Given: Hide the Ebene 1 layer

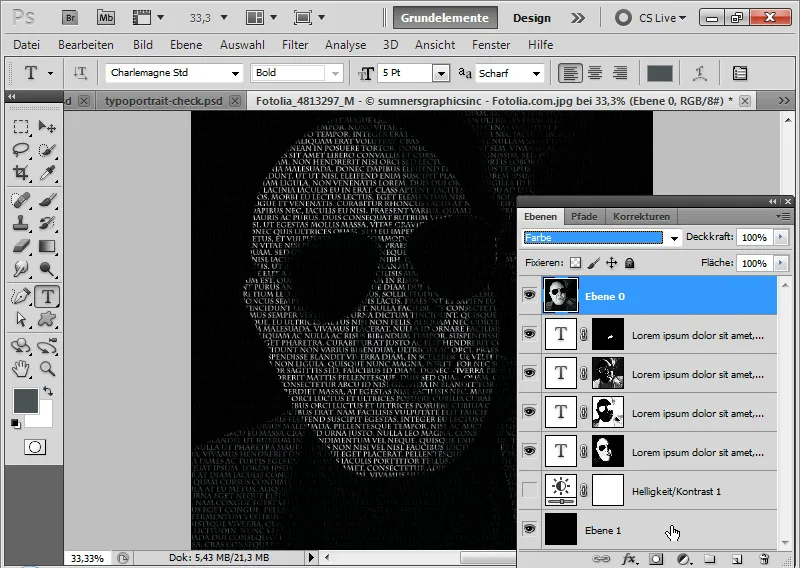Looking at the screenshot, I should (x=530, y=529).
